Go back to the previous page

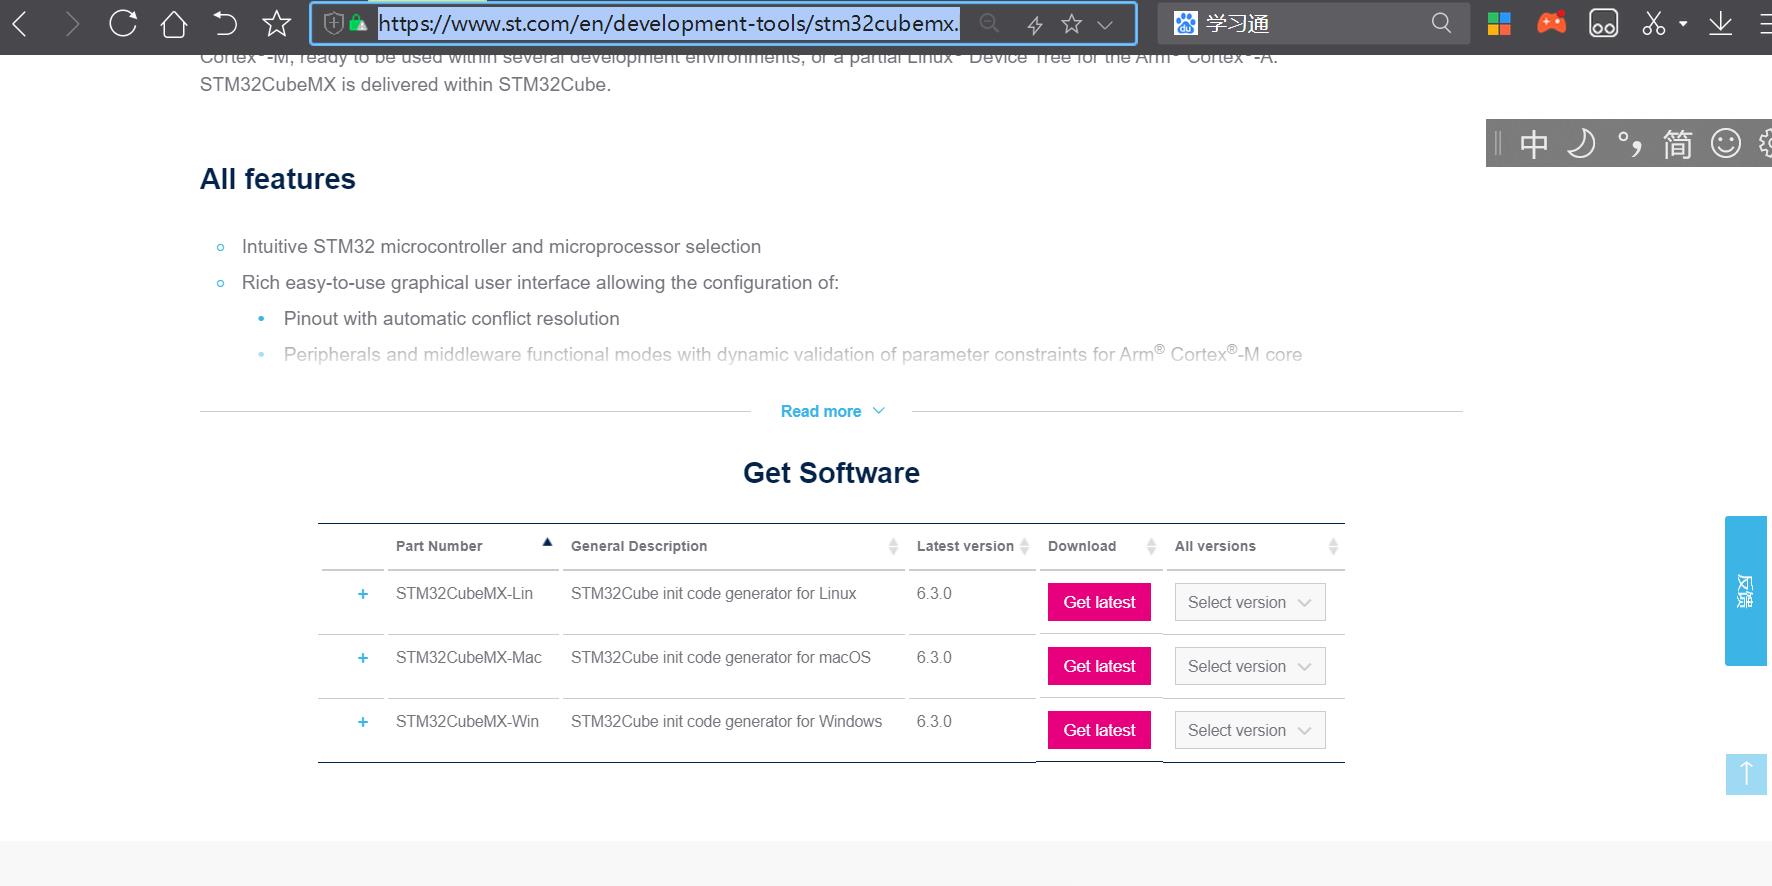click(x=20, y=24)
